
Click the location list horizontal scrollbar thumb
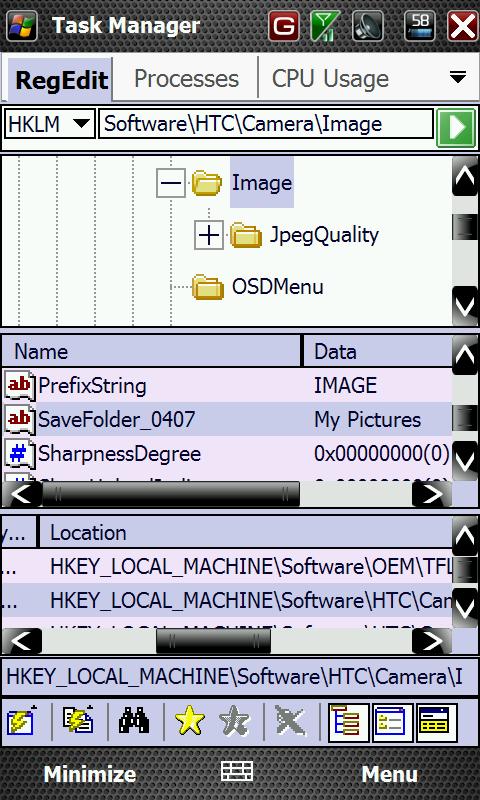[214, 641]
